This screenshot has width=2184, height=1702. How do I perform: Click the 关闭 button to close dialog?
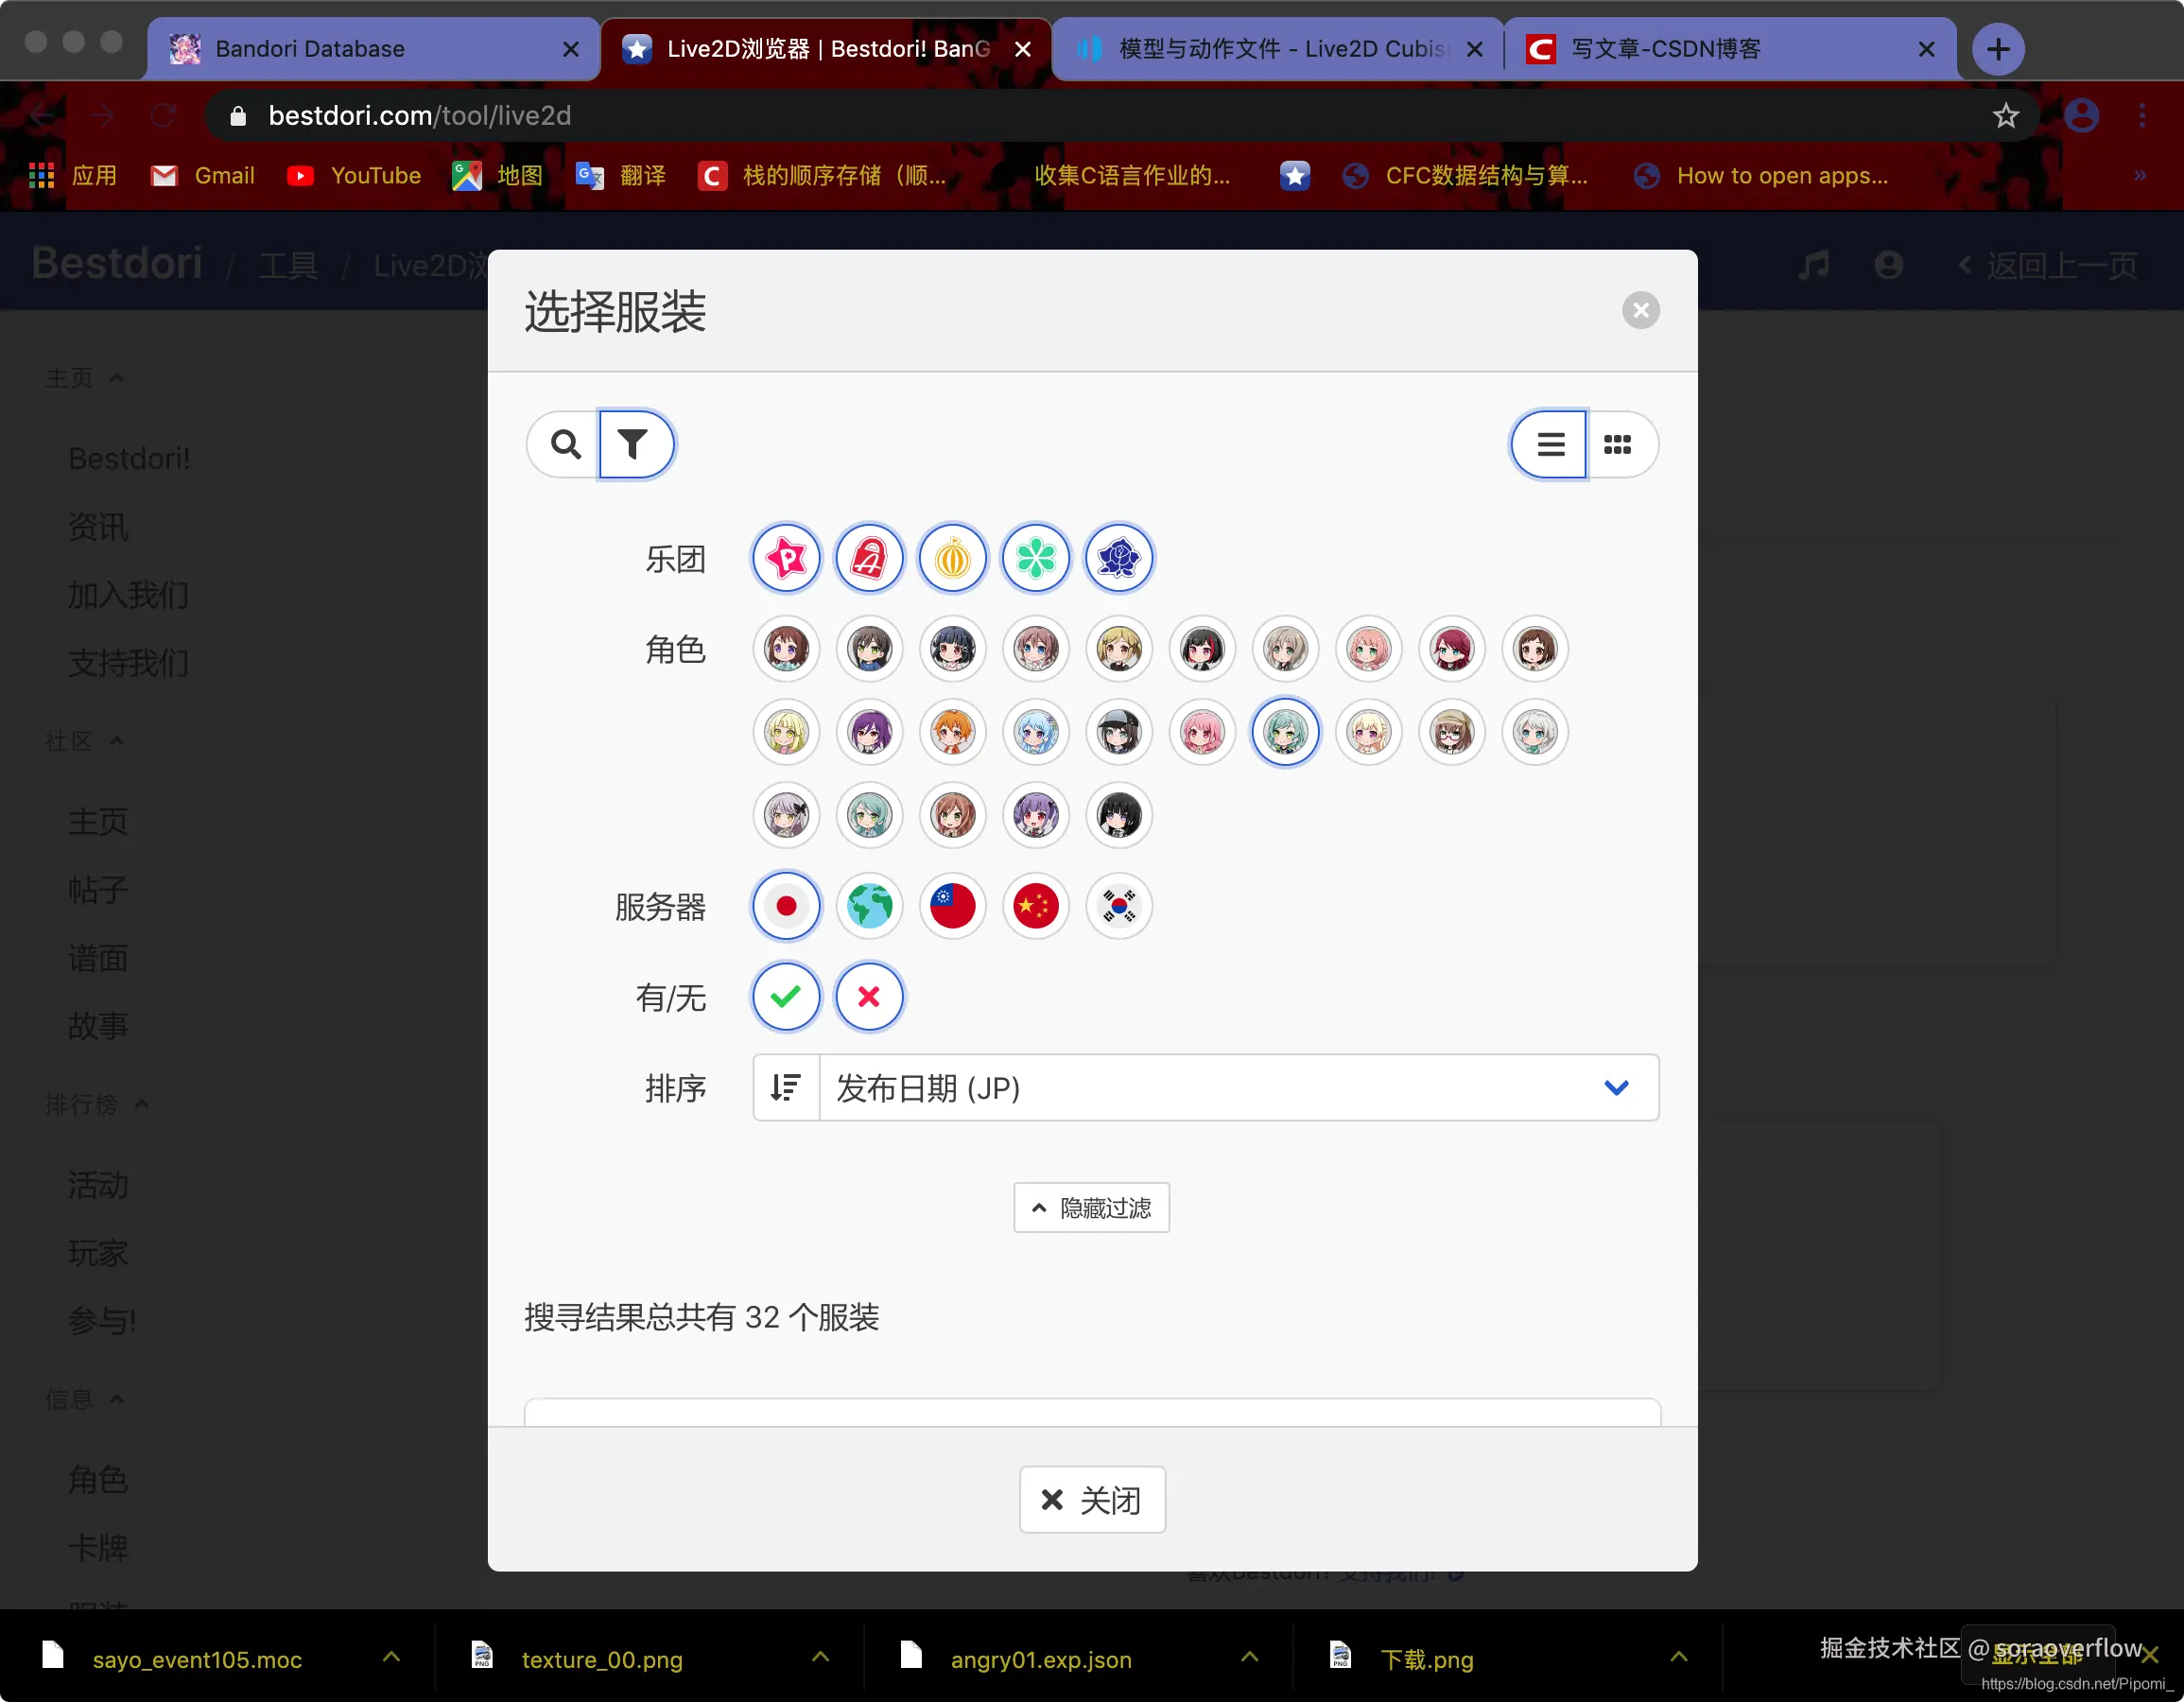[x=1092, y=1499]
